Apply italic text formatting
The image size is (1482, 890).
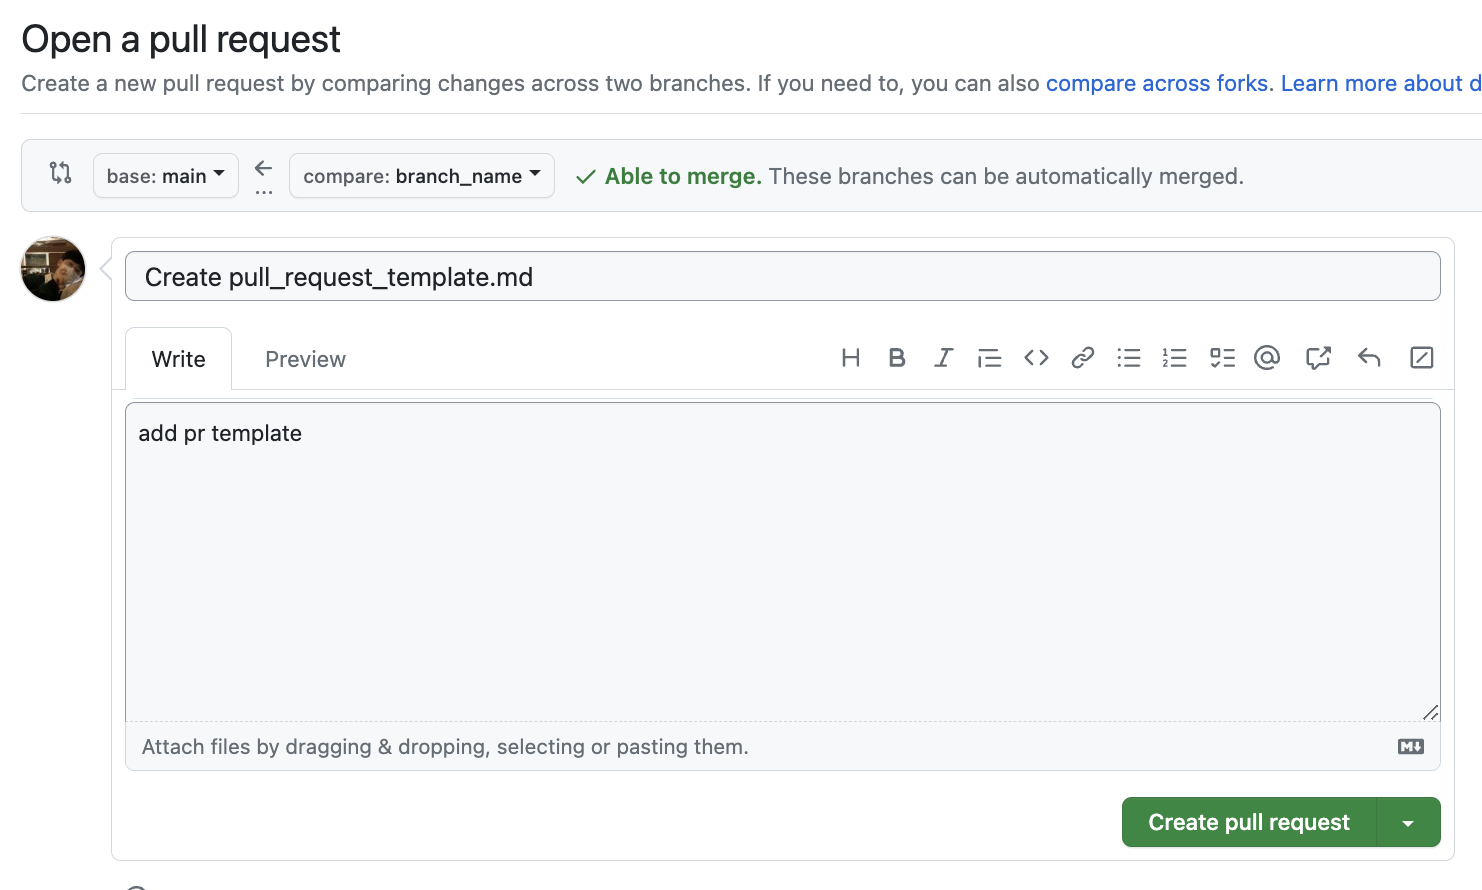coord(943,358)
